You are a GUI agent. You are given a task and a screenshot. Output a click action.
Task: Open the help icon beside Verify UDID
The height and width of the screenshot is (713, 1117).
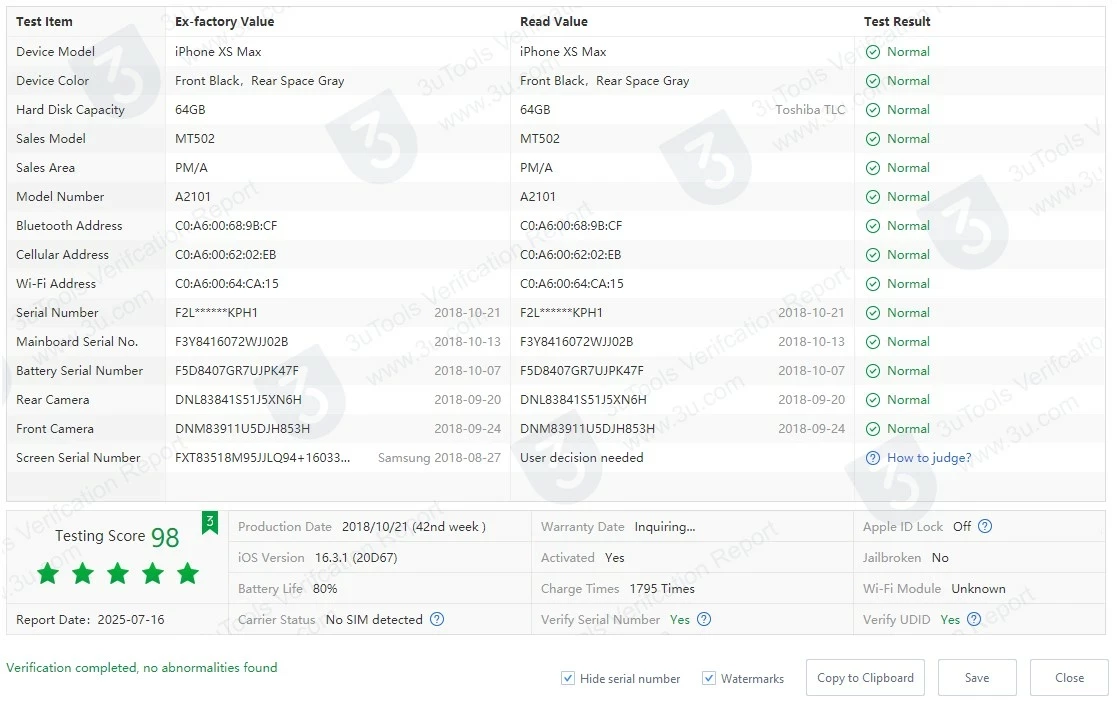(x=974, y=619)
